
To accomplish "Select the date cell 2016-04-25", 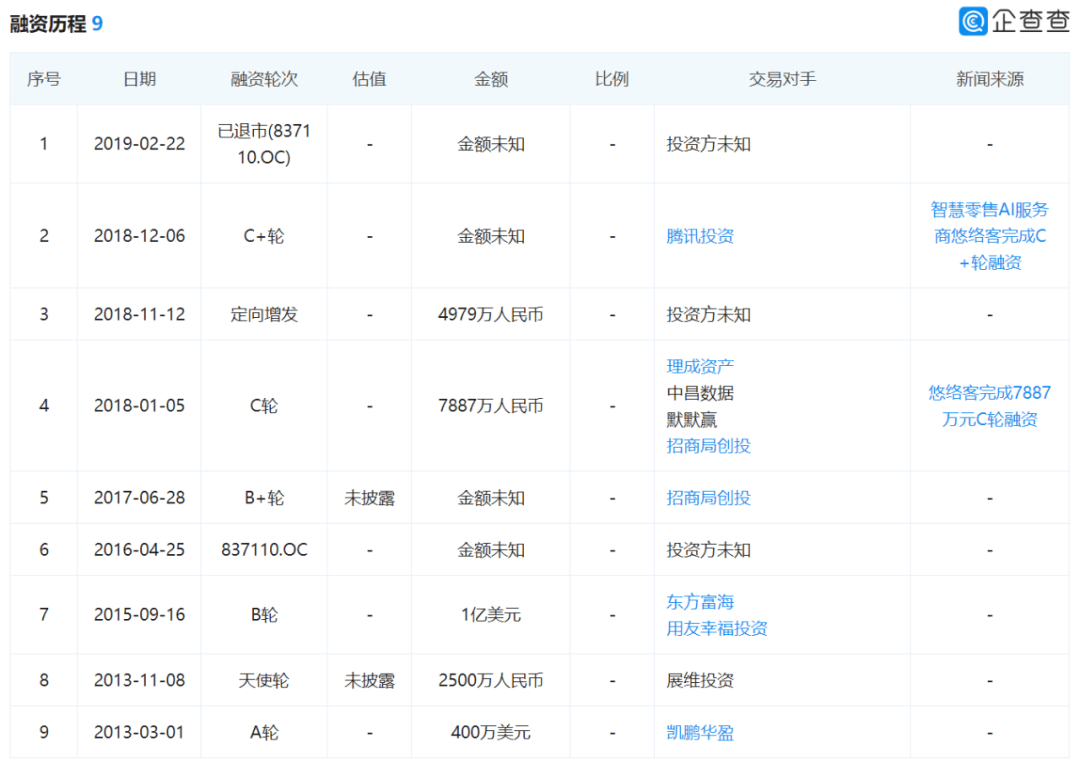I will [139, 550].
